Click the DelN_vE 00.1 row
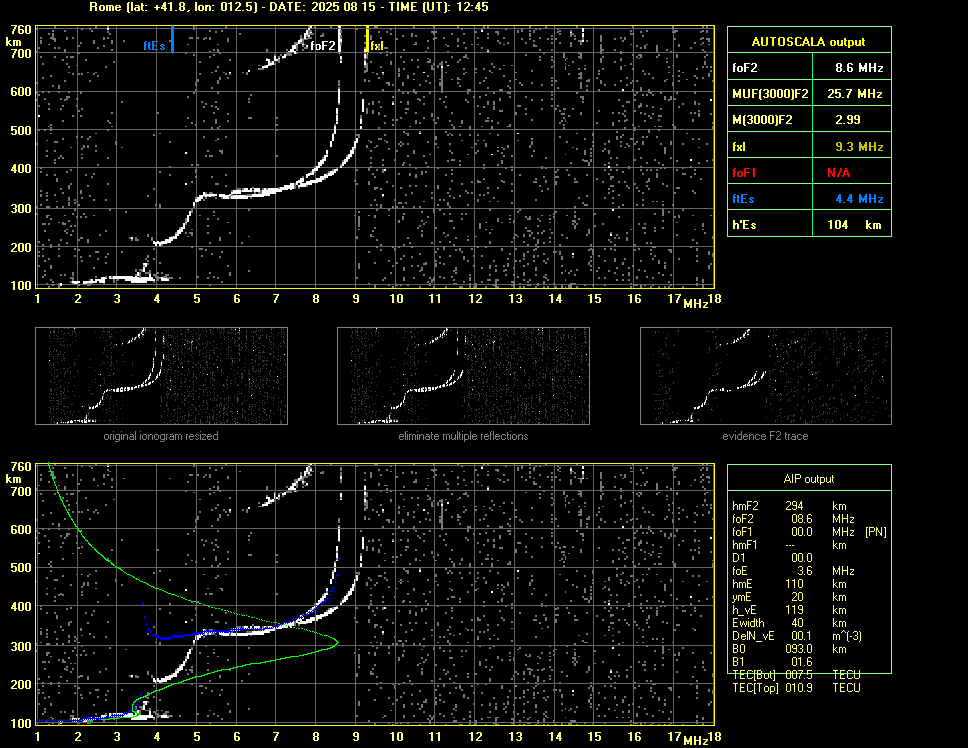 [x=797, y=636]
